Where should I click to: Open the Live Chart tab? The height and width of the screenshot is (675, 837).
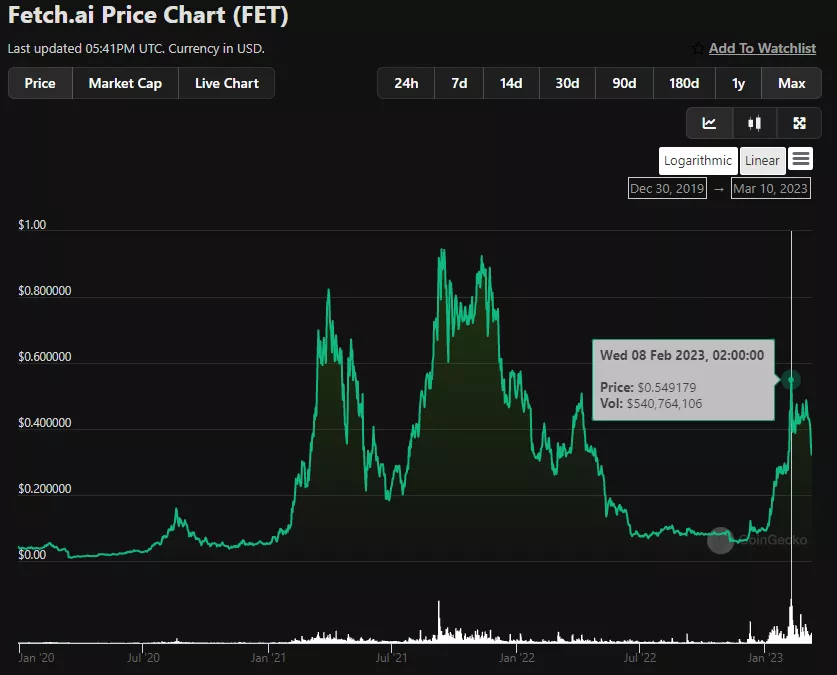tap(227, 83)
